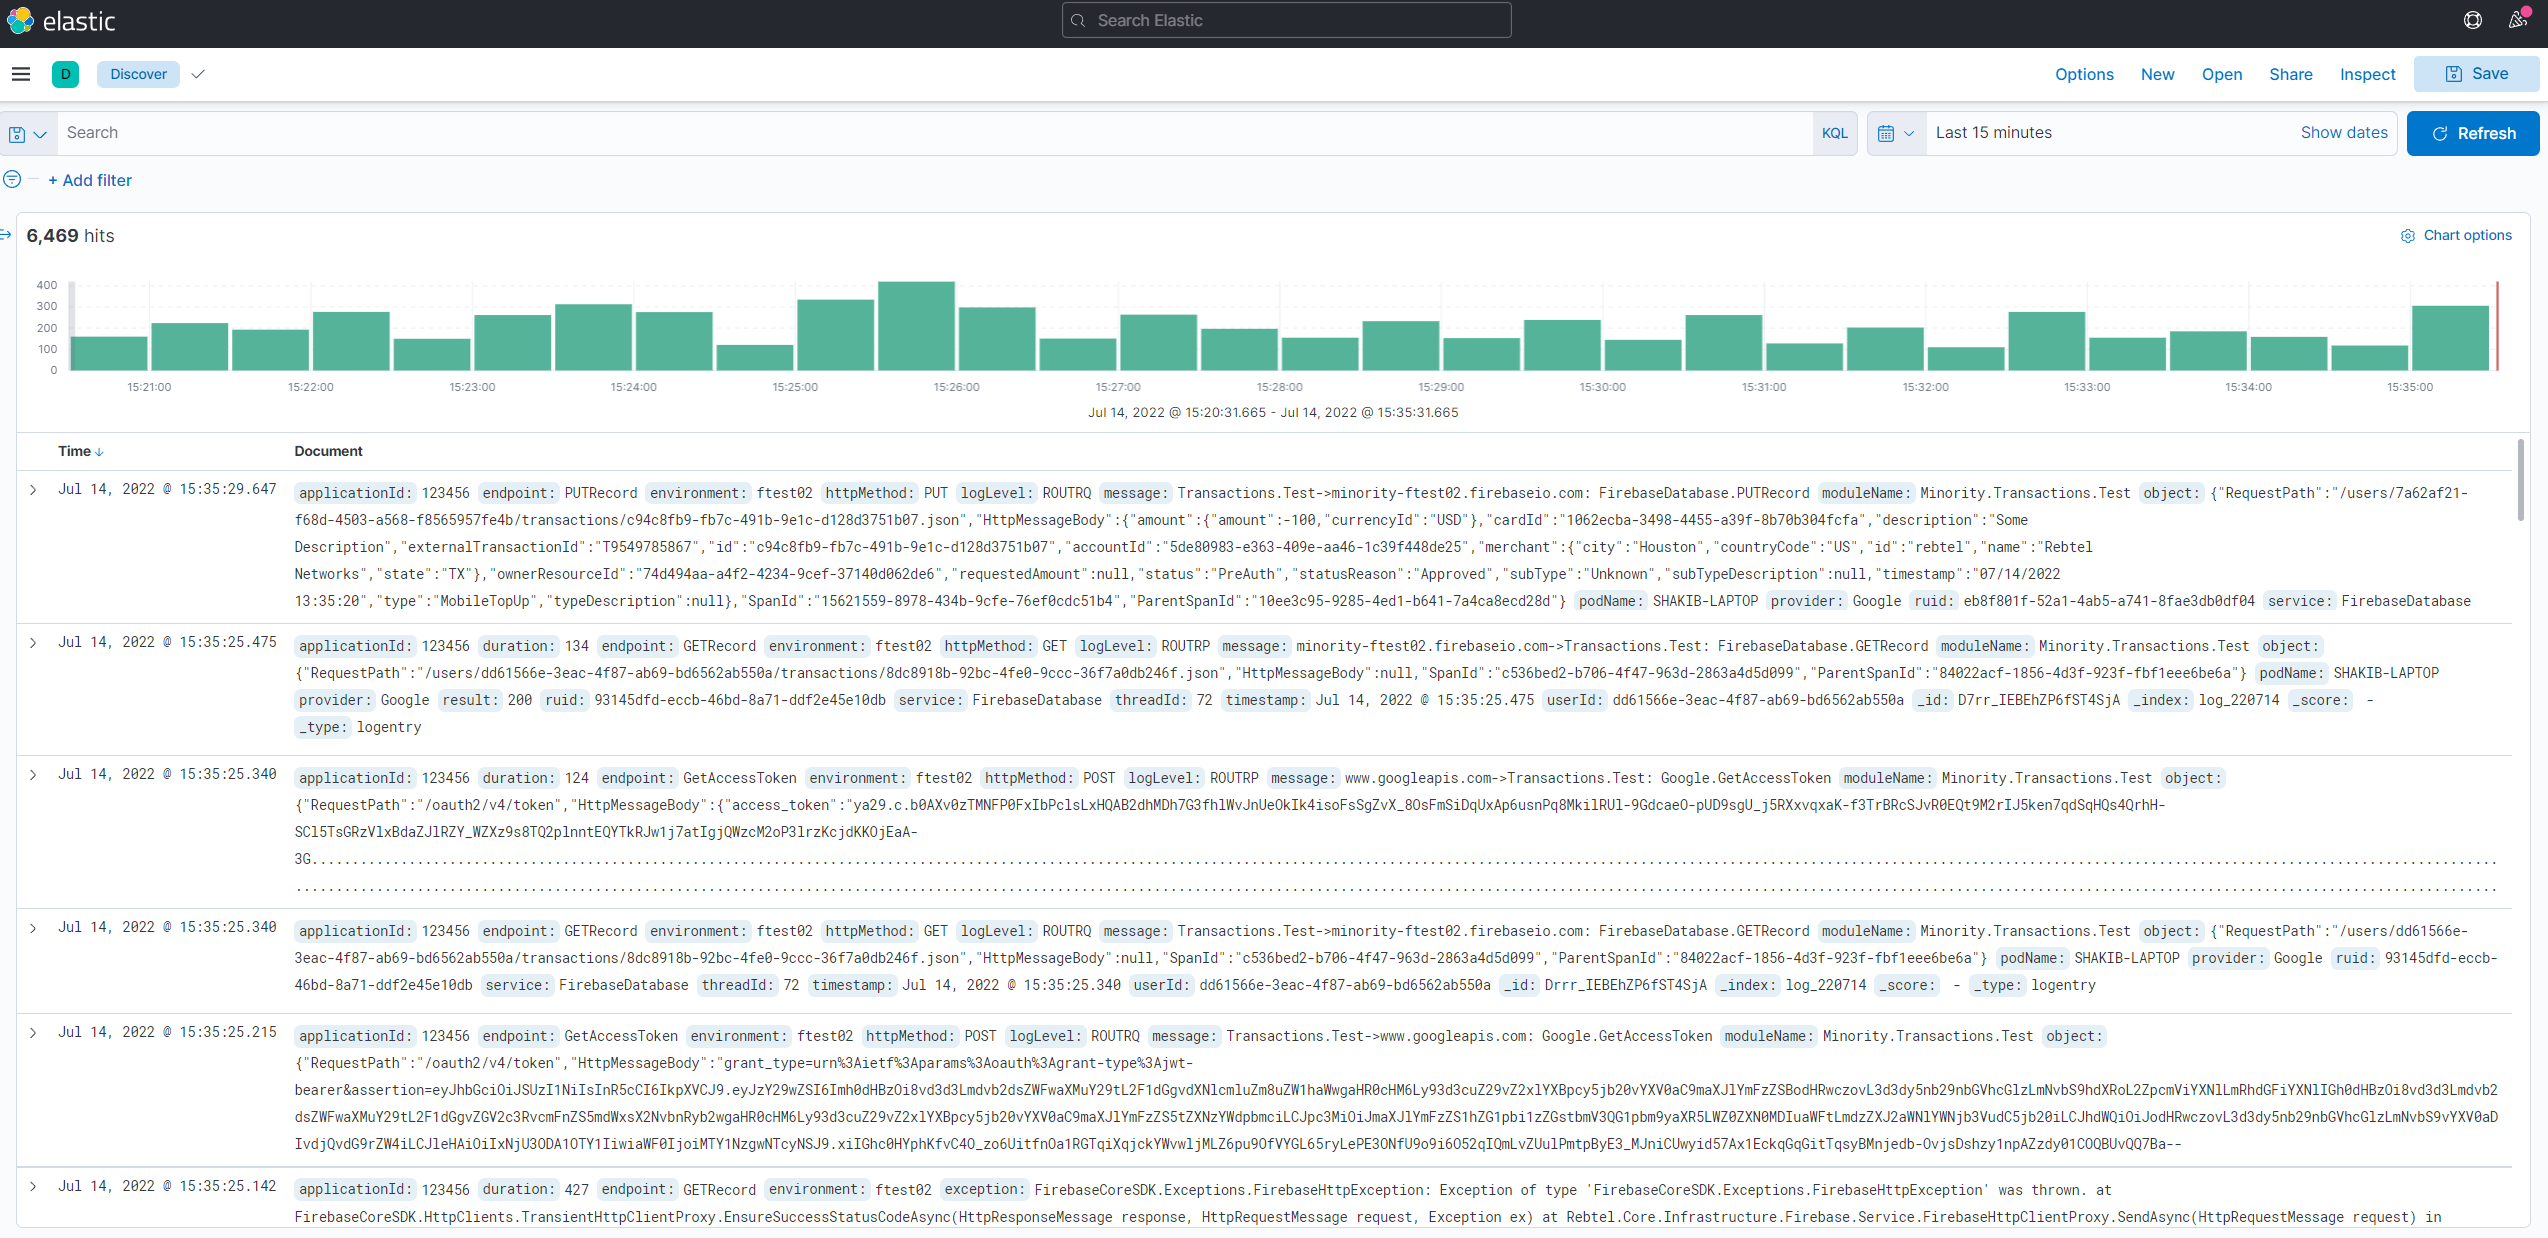Click the filter options circle icon
This screenshot has width=2548, height=1238.
[12, 180]
